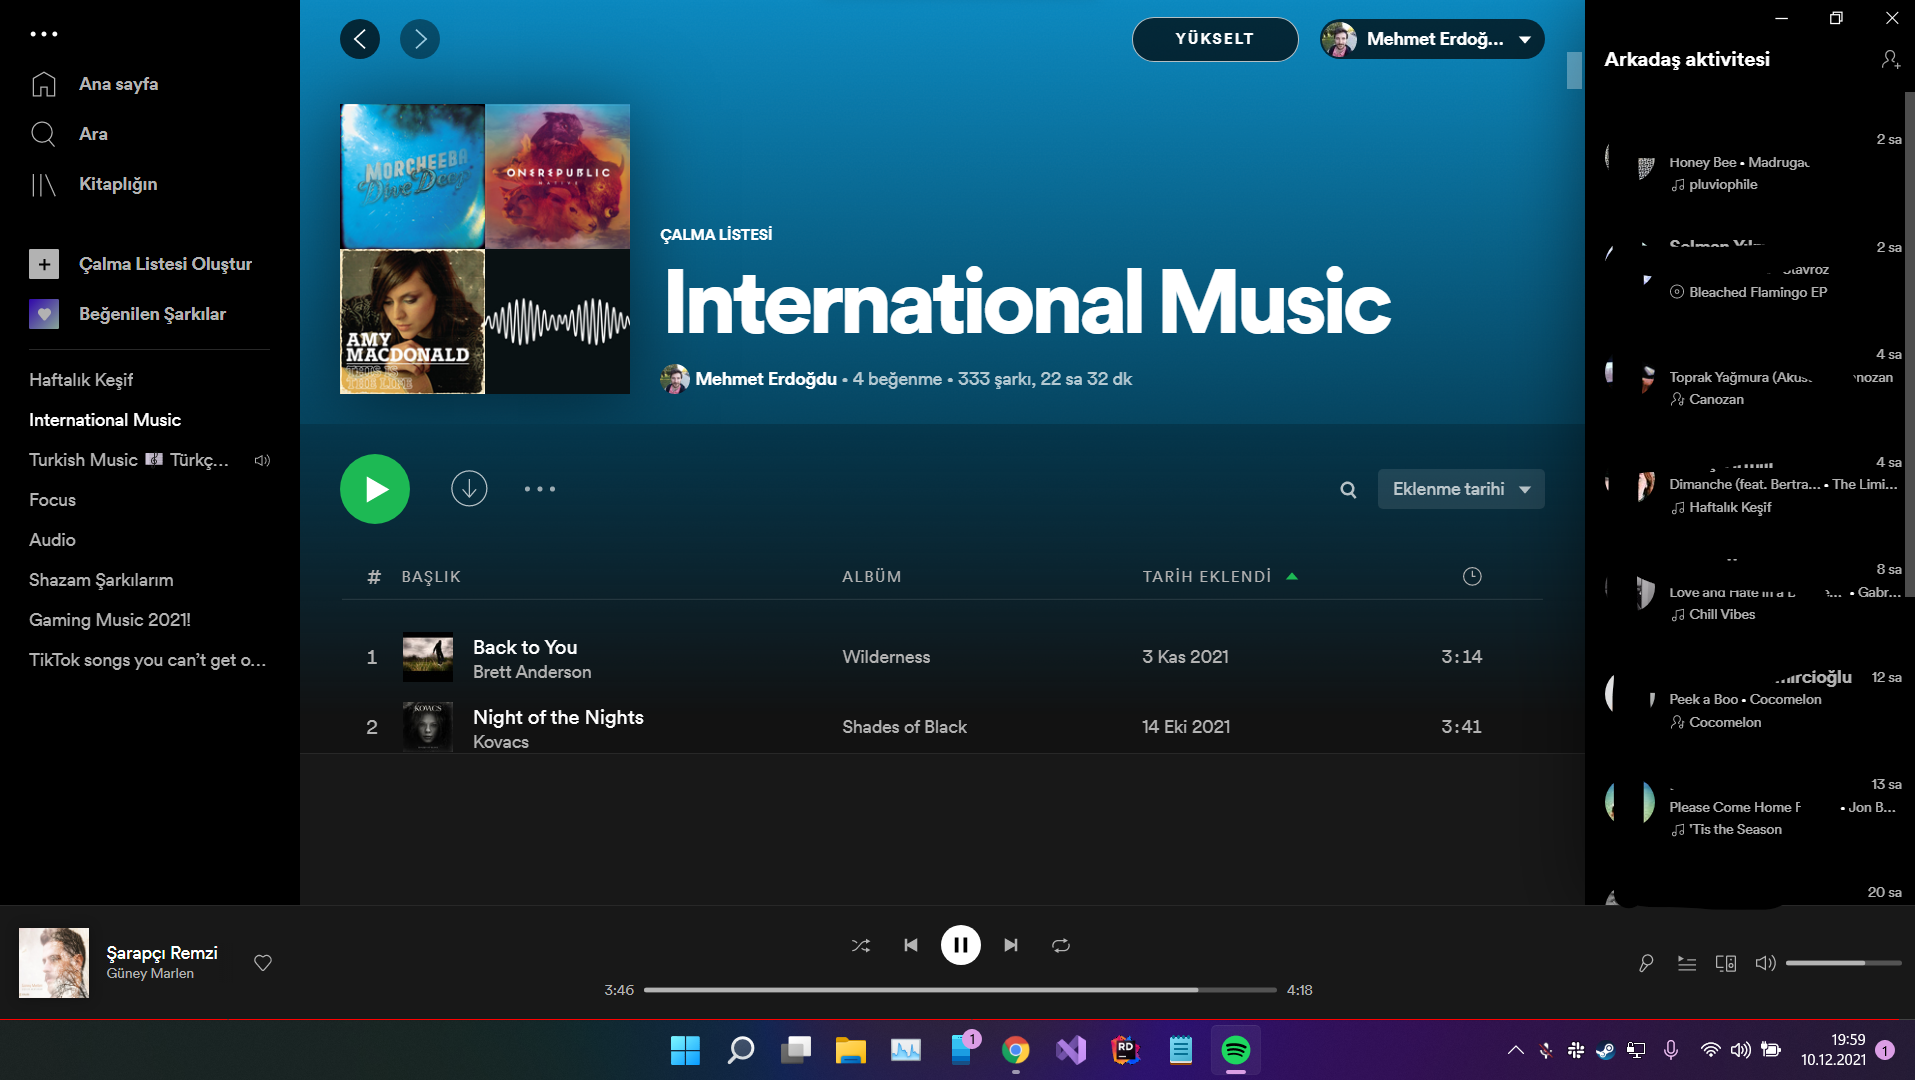Screen dimensions: 1915x1080
Task: Open the lyrics microphone icon
Action: [x=1646, y=963]
